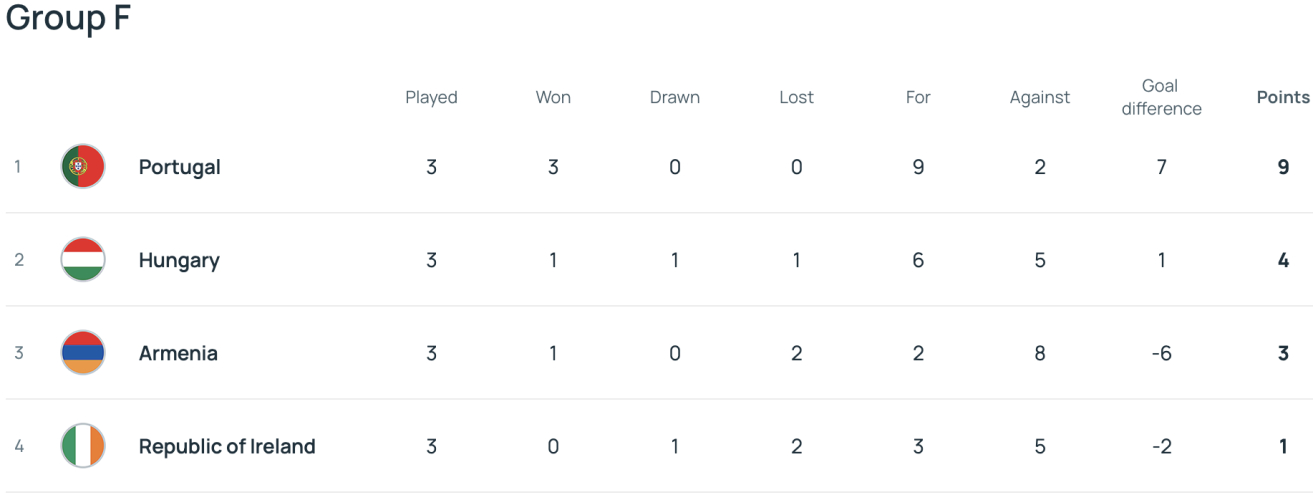Image resolution: width=1313 pixels, height=500 pixels.
Task: Click the Drawn column header
Action: click(675, 97)
